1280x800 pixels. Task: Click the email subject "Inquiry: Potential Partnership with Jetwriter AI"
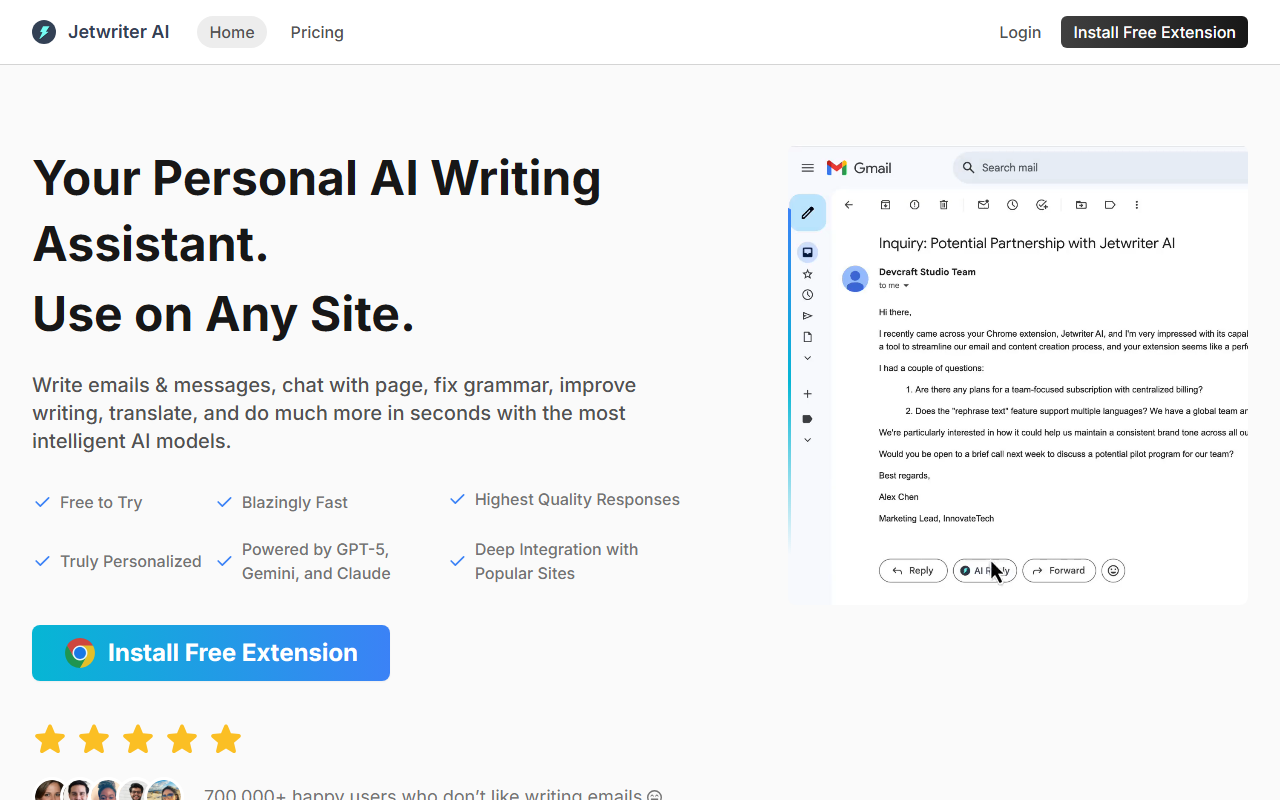(x=1027, y=243)
